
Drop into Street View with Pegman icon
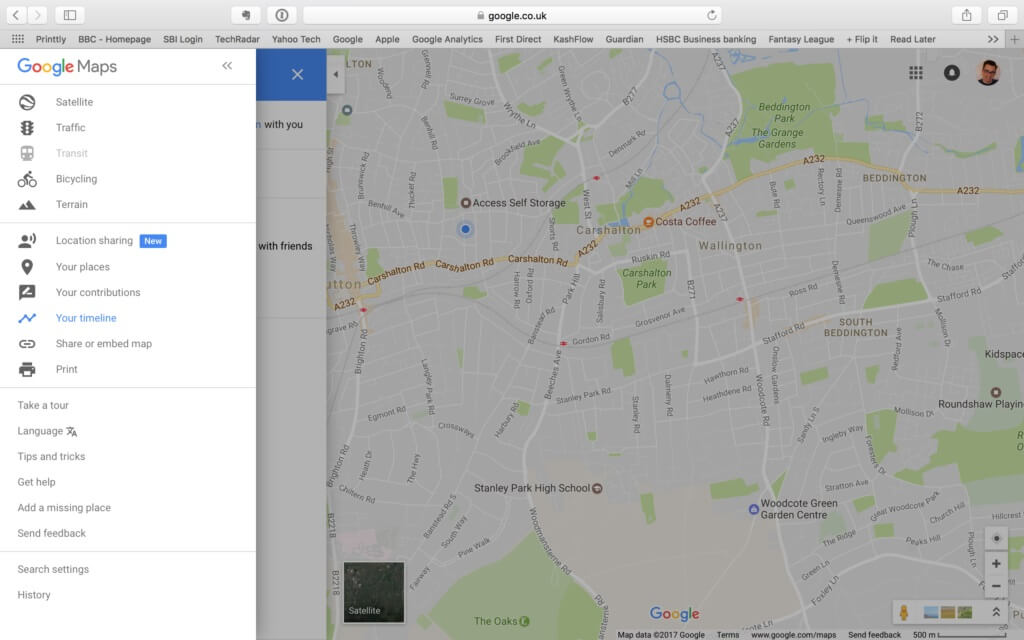pos(903,612)
